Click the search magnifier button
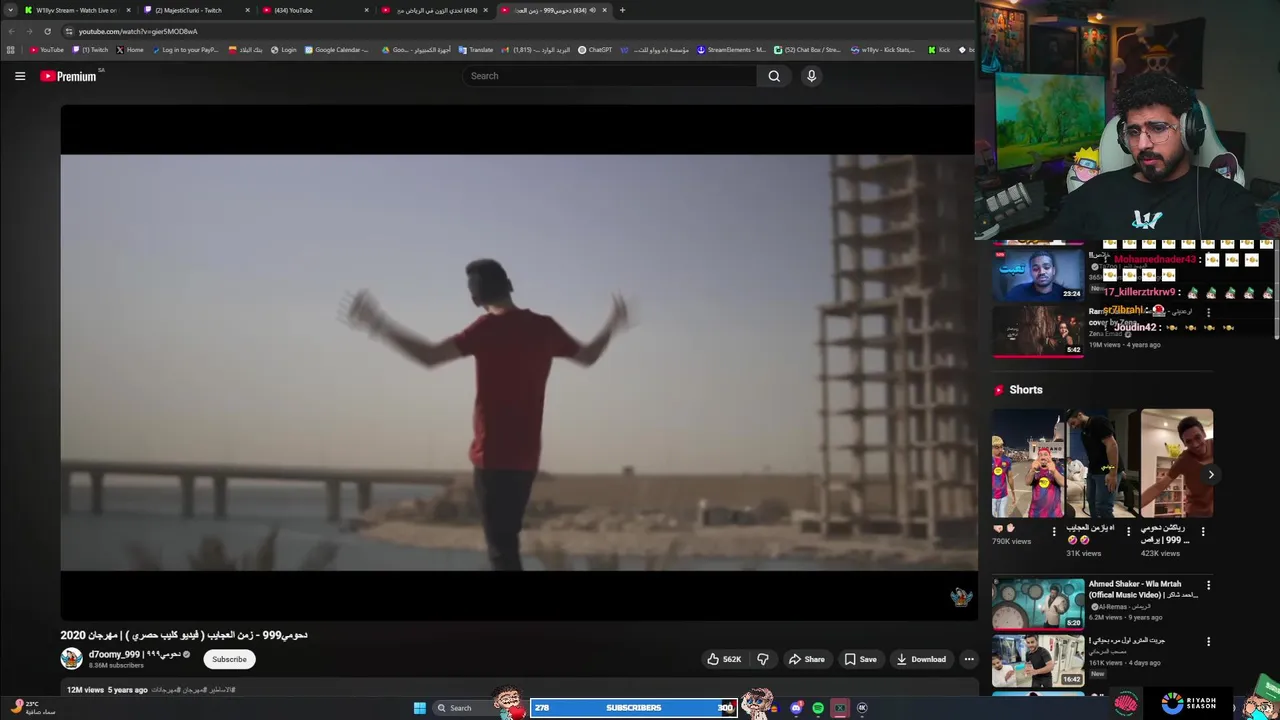1280x720 pixels. pyautogui.click(x=774, y=76)
